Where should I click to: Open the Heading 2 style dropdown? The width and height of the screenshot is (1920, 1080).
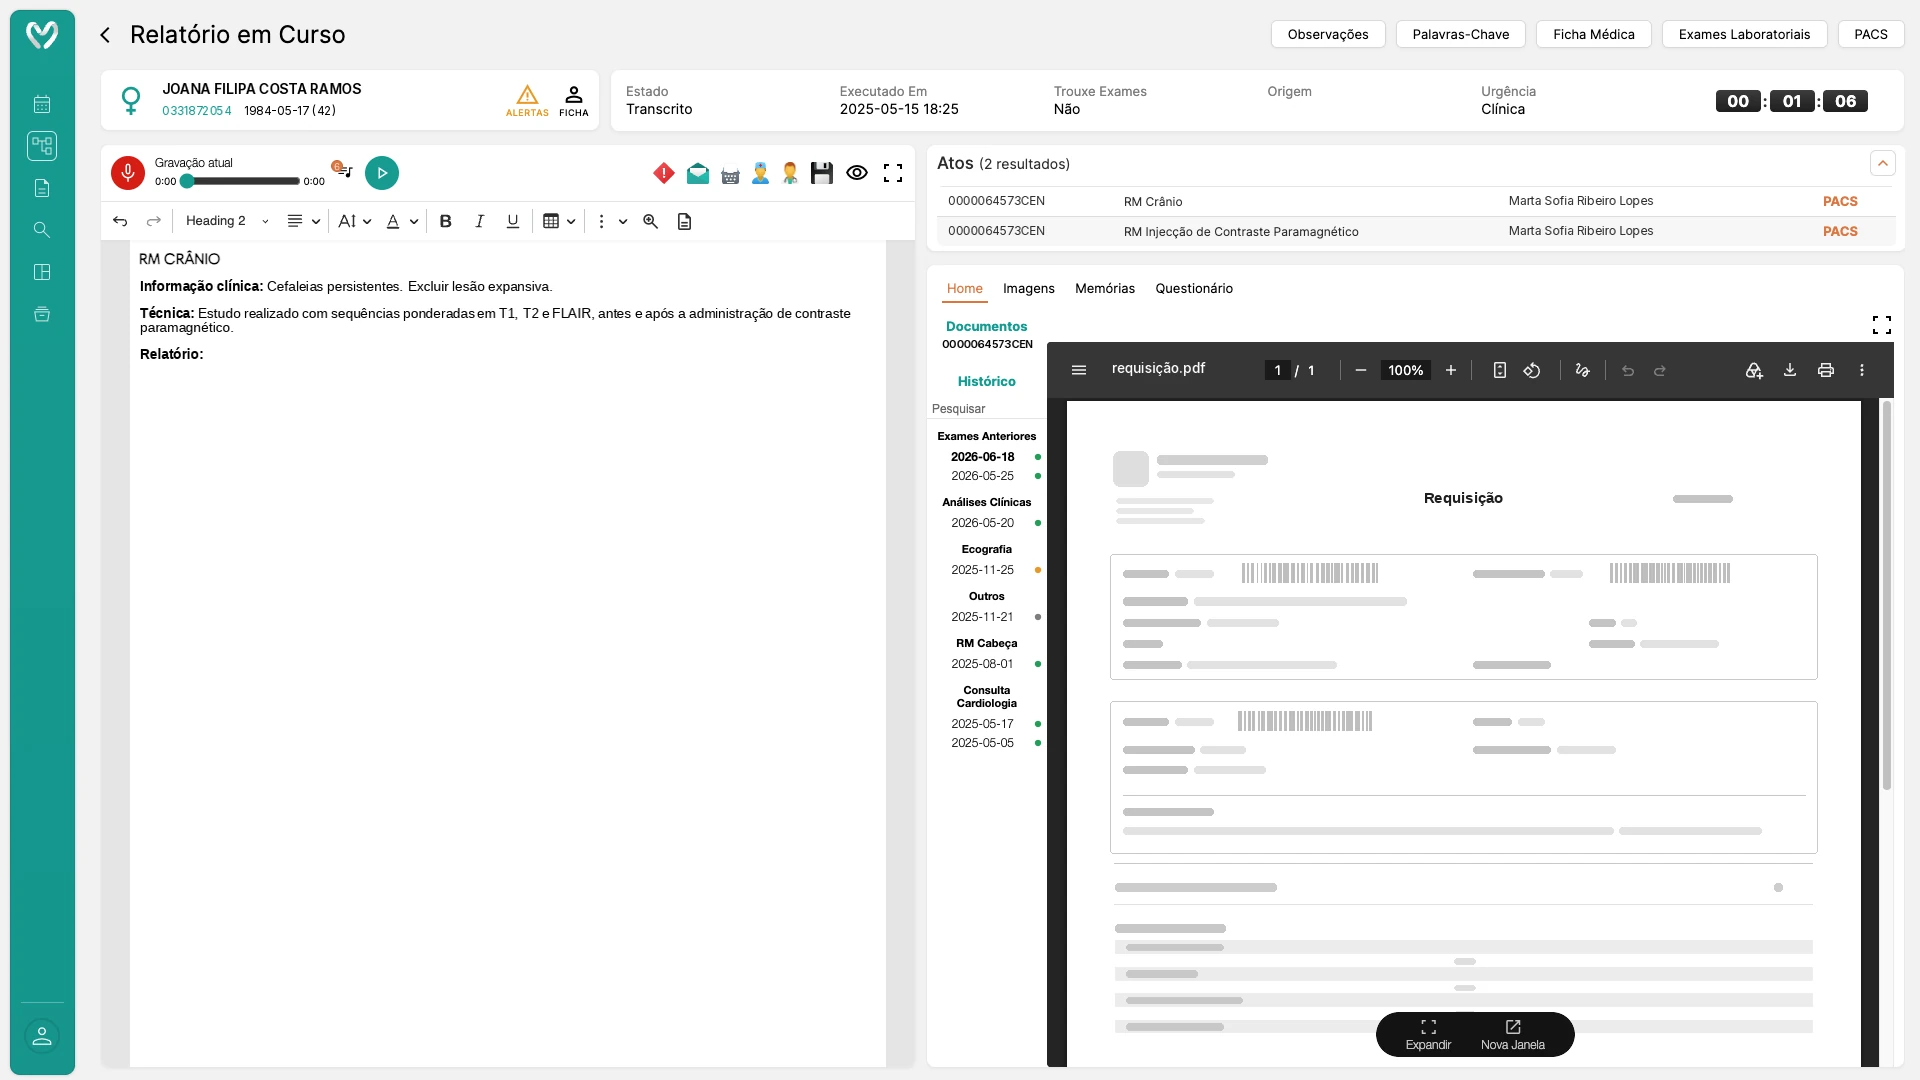[x=227, y=221]
